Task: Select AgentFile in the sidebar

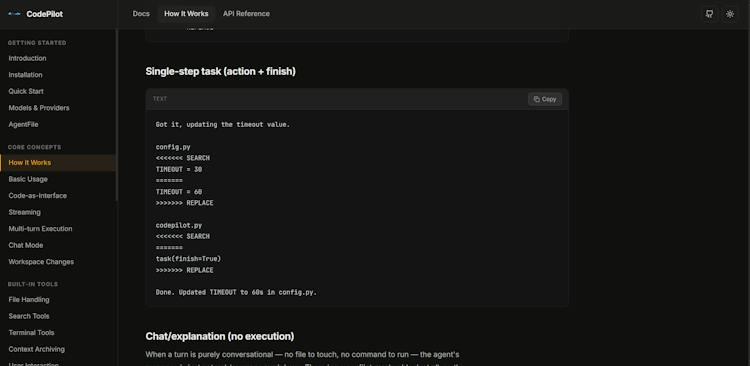Action: pyautogui.click(x=23, y=124)
